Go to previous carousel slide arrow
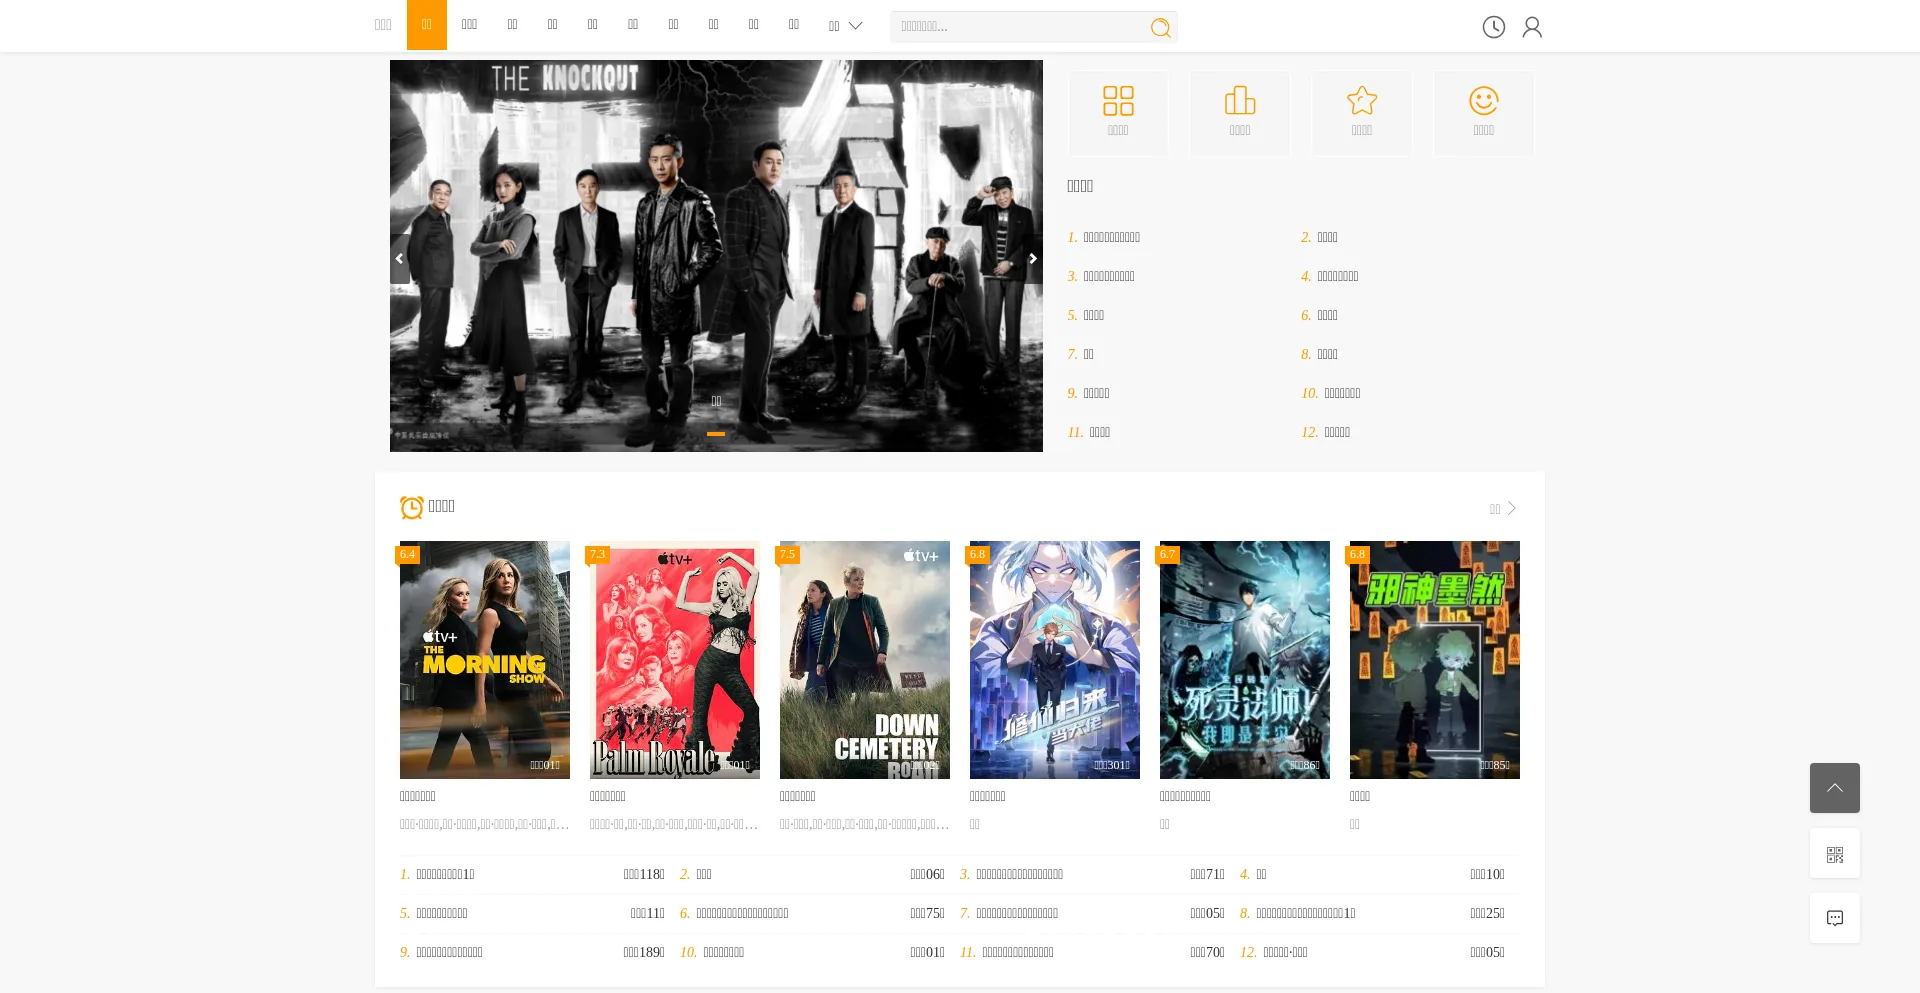Image resolution: width=1920 pixels, height=993 pixels. click(400, 259)
